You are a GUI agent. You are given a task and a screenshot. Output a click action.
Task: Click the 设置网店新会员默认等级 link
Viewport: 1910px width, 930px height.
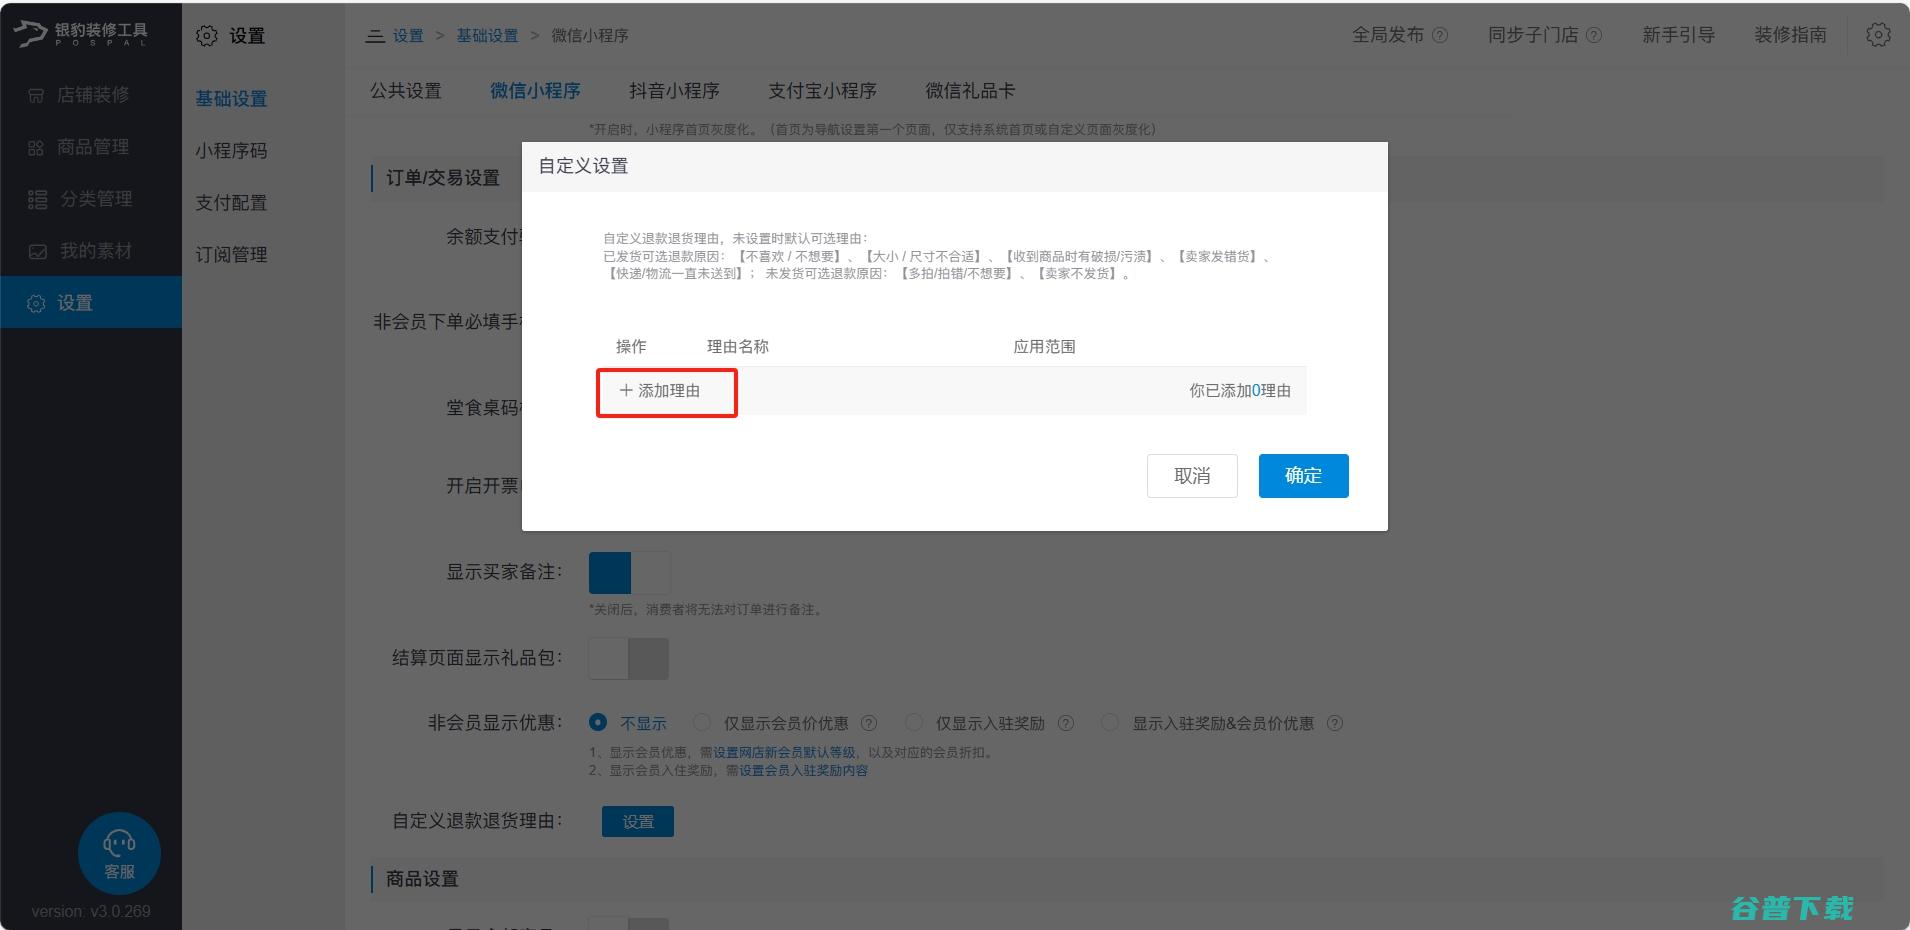[784, 752]
